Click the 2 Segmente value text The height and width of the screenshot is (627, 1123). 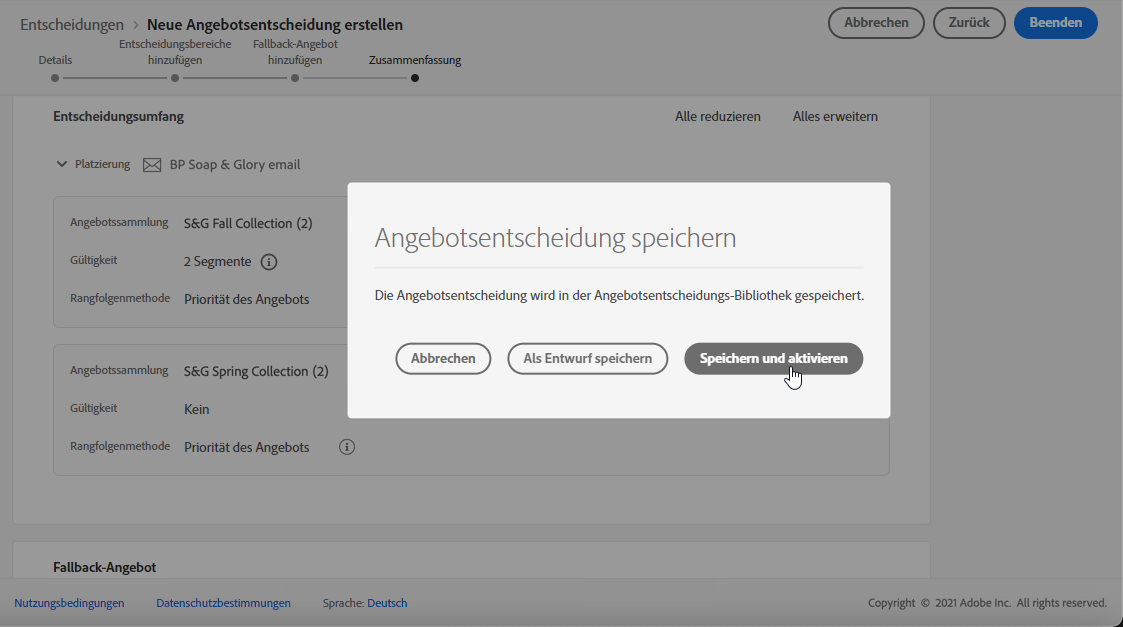(x=217, y=262)
